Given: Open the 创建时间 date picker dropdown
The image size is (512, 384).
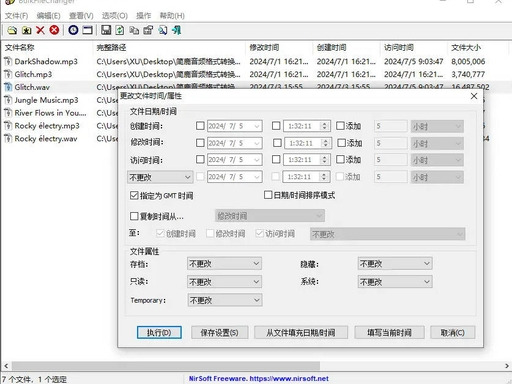Looking at the screenshot, I should (257, 126).
